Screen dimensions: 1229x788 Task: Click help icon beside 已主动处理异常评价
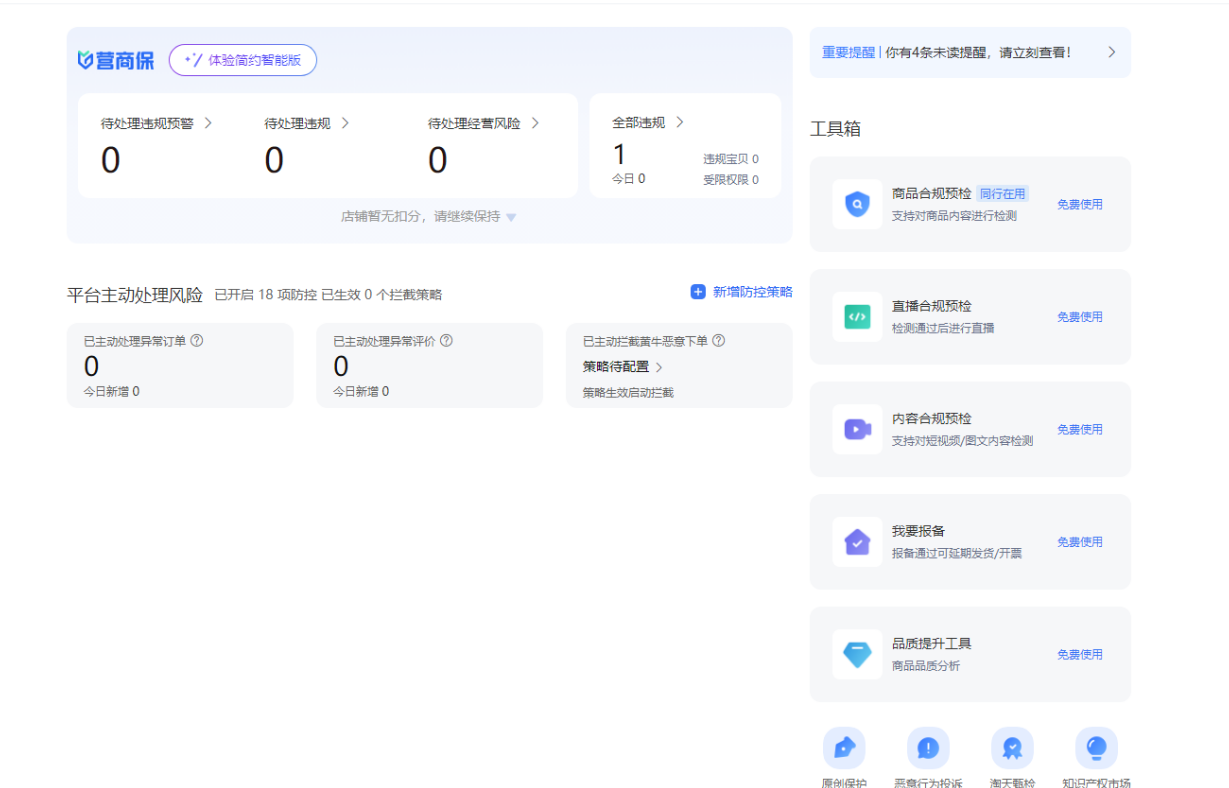(x=446, y=340)
